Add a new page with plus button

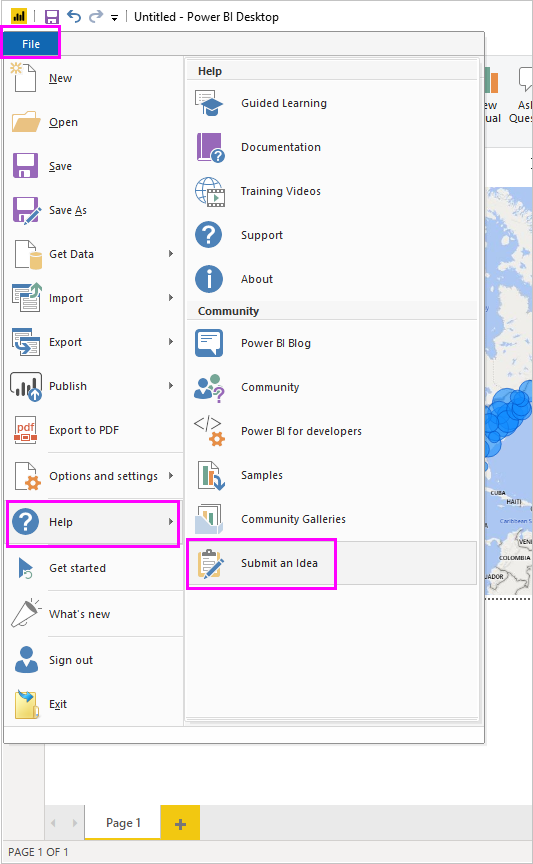point(180,824)
